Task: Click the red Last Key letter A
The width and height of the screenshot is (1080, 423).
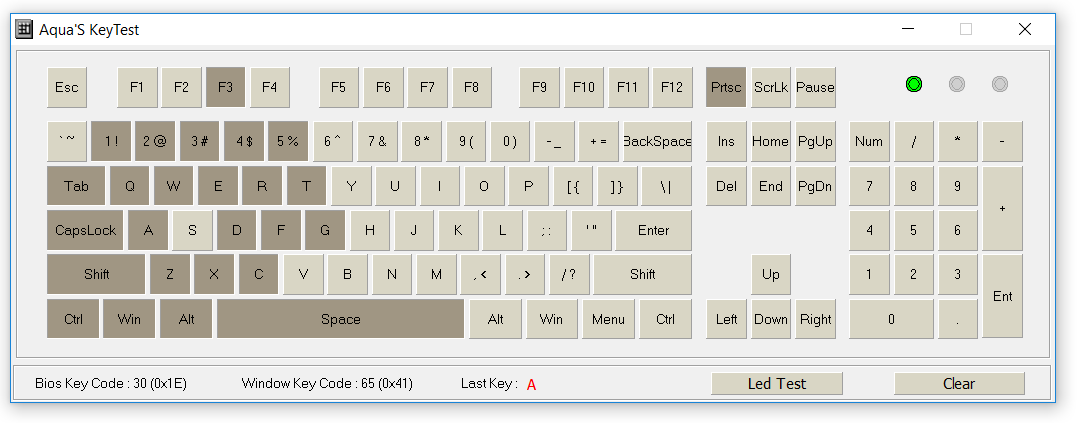Action: (531, 384)
